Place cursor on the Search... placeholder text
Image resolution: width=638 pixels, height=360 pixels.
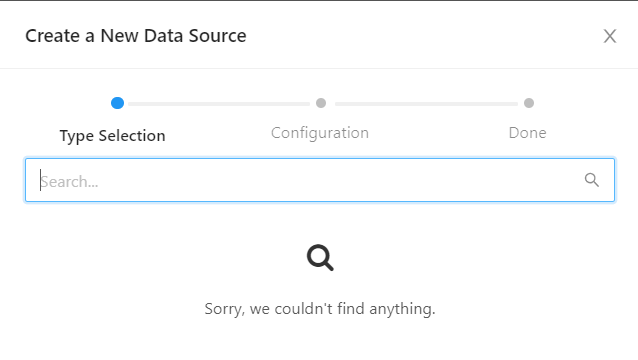pyautogui.click(x=69, y=181)
